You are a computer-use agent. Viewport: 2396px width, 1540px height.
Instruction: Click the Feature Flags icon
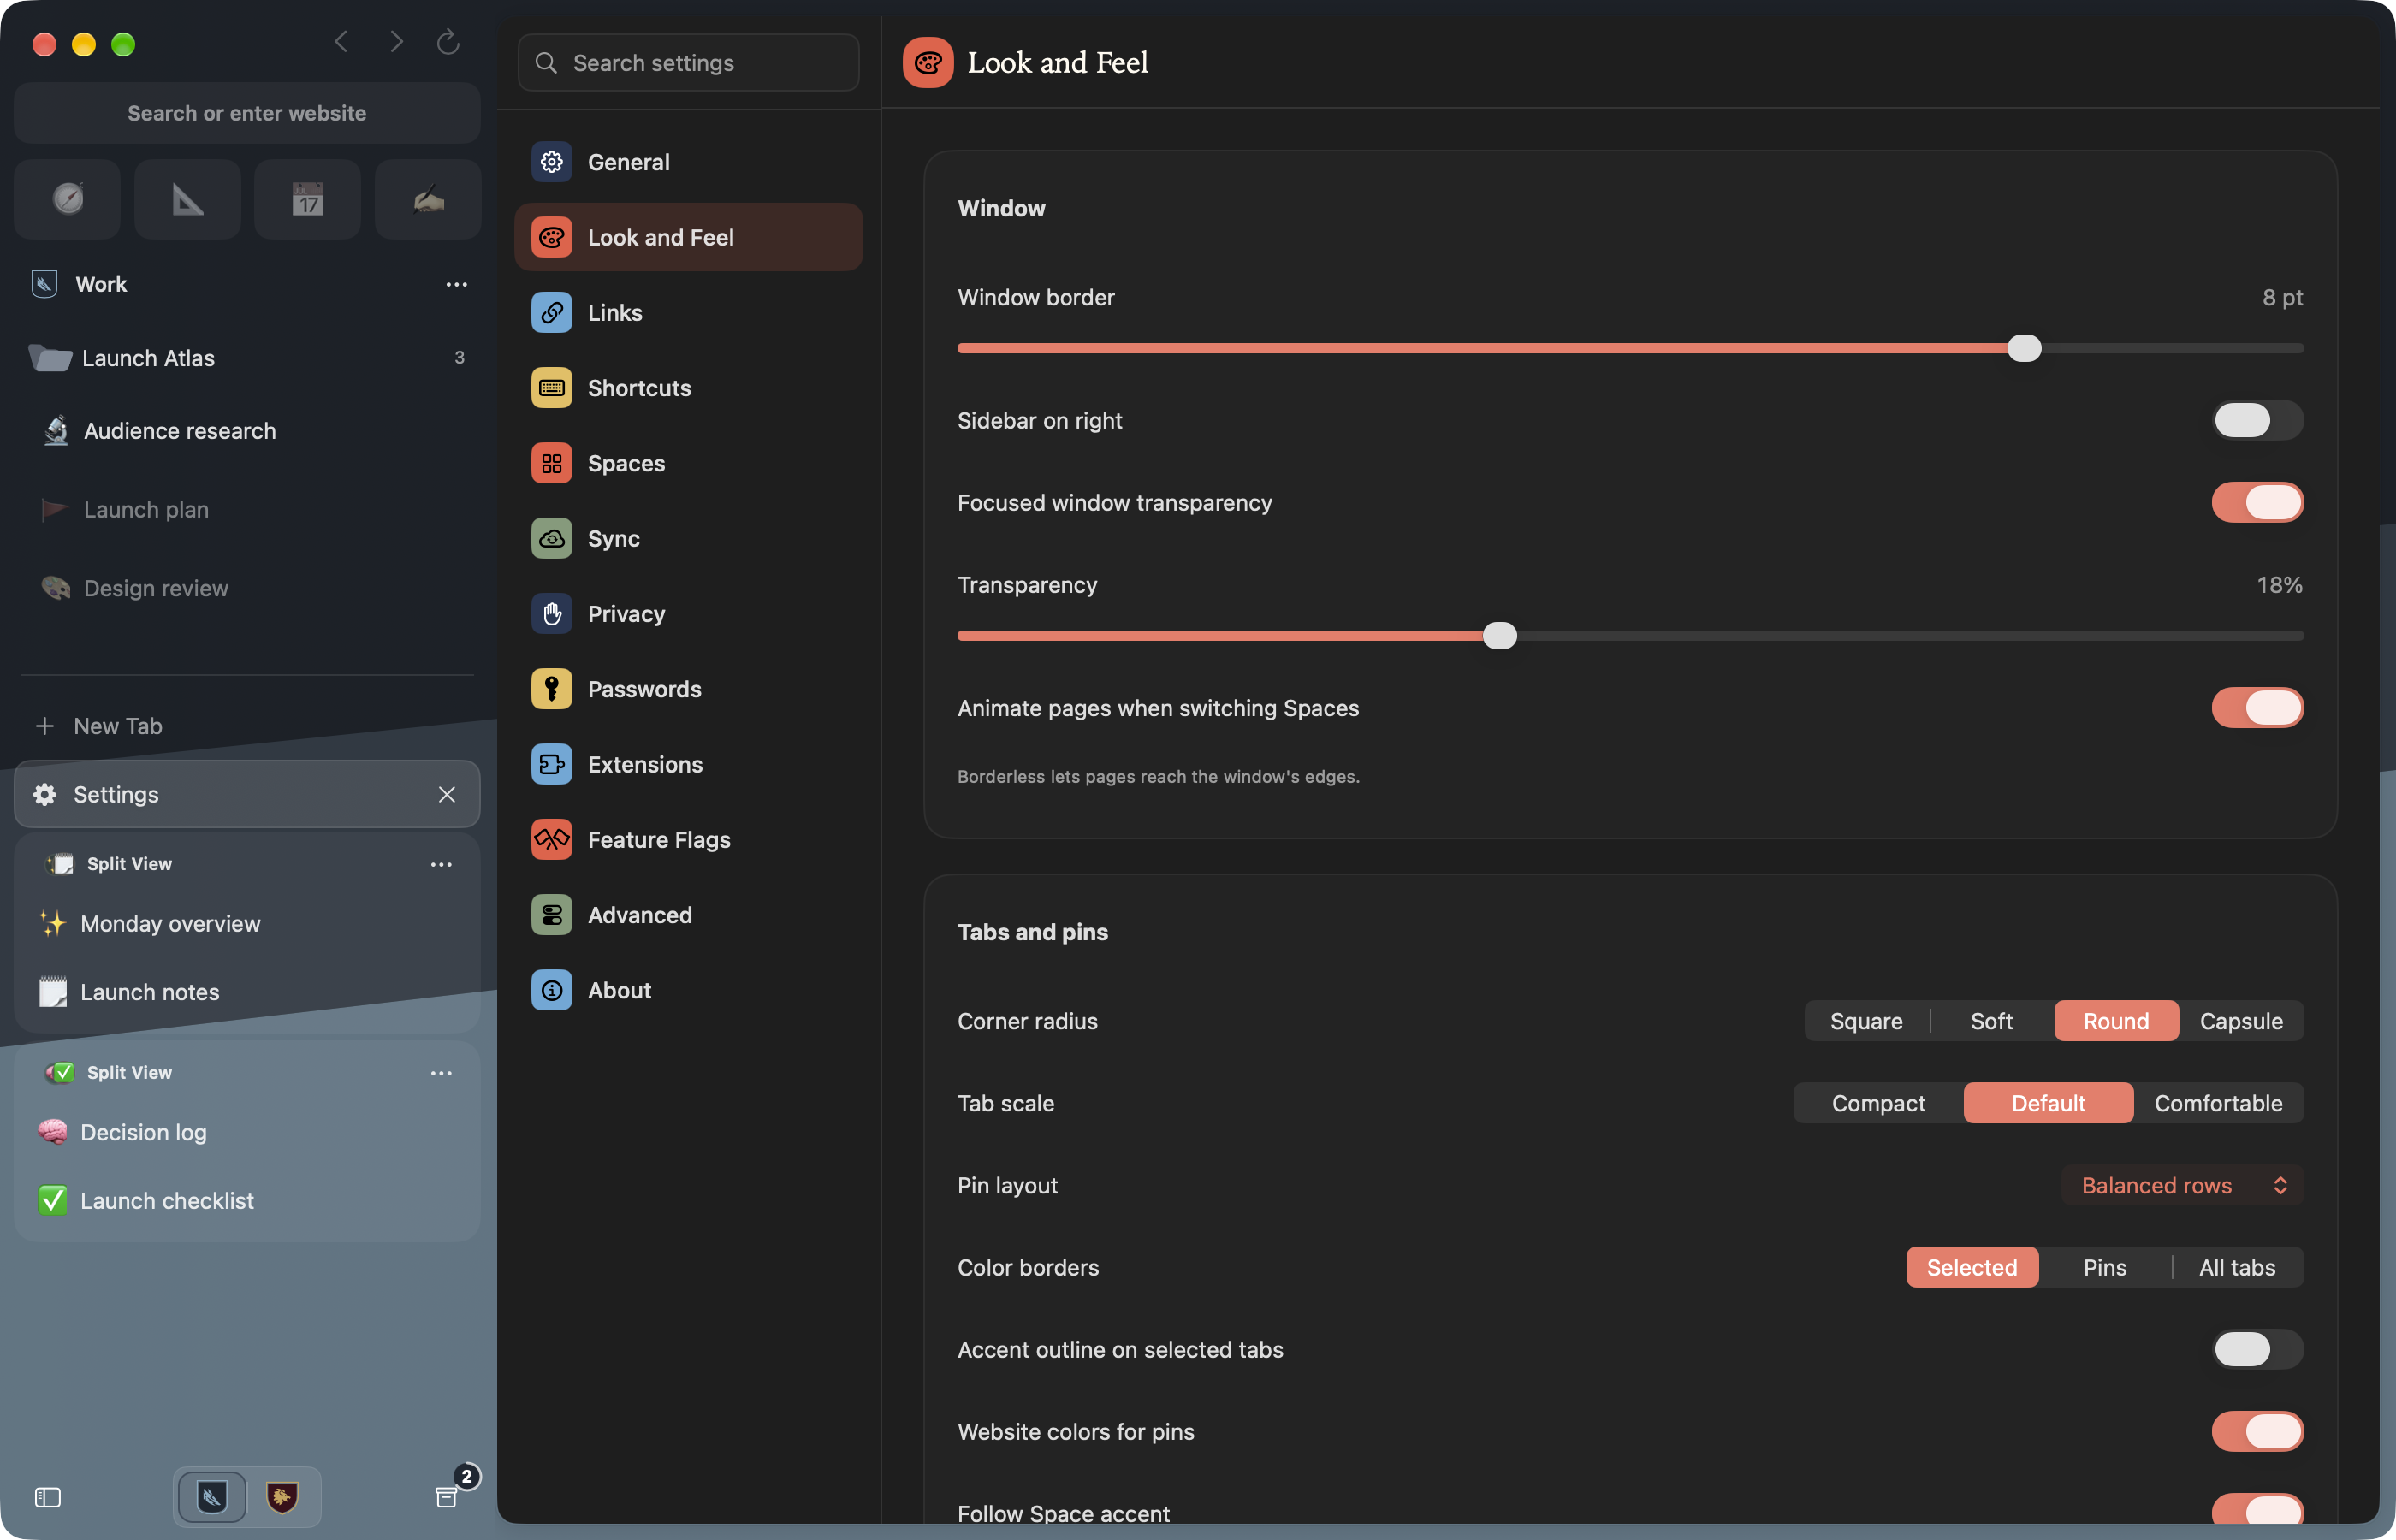(x=552, y=840)
